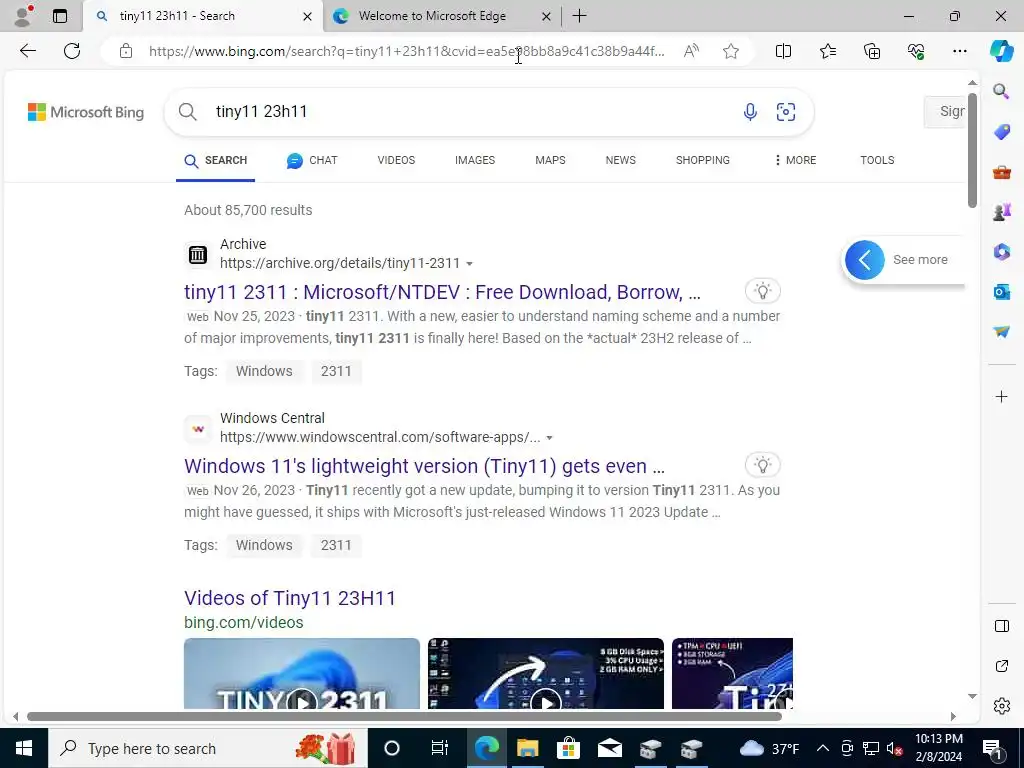Open Videos of Tiny11 23H11 link
The height and width of the screenshot is (768, 1024).
coord(290,598)
